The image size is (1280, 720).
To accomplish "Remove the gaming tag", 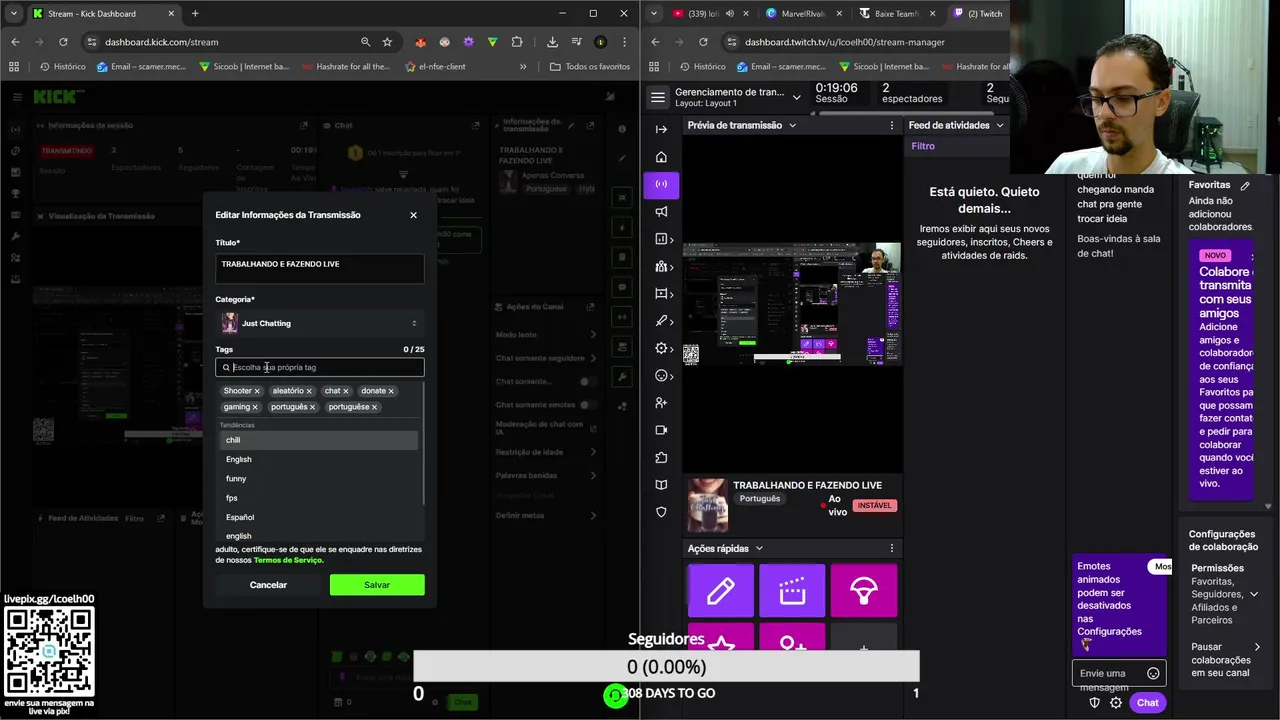I will [x=255, y=407].
